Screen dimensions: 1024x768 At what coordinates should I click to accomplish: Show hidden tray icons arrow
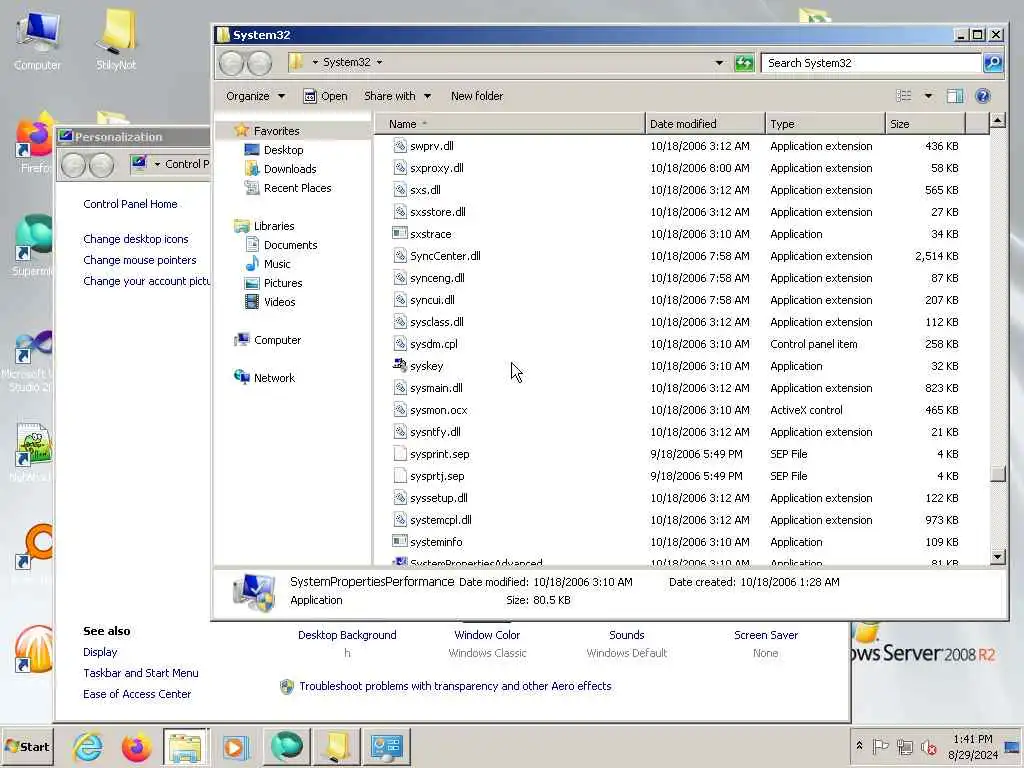tap(859, 746)
